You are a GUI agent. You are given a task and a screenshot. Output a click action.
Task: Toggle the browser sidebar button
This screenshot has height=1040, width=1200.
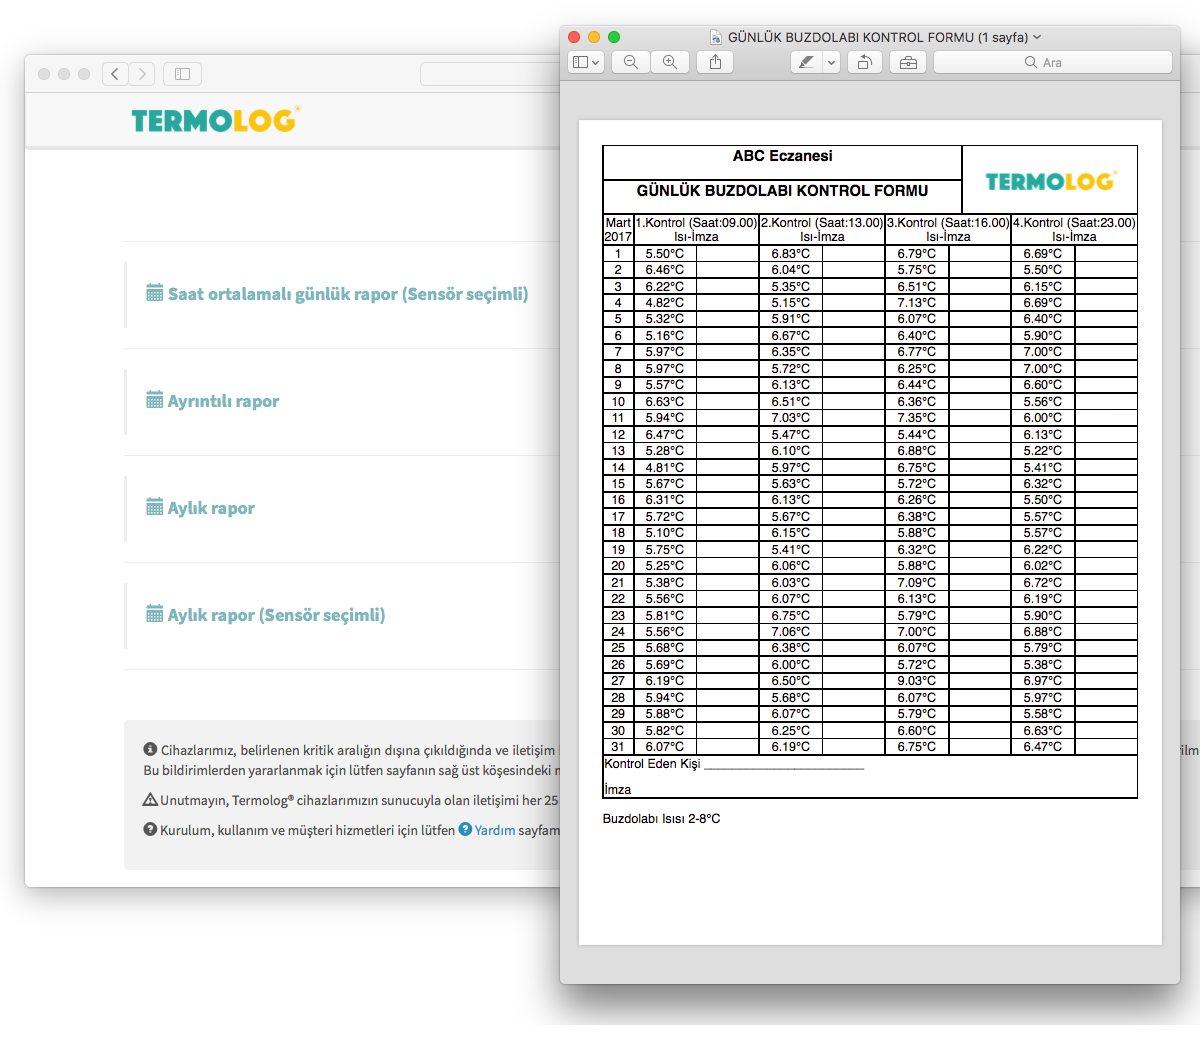pos(182,73)
